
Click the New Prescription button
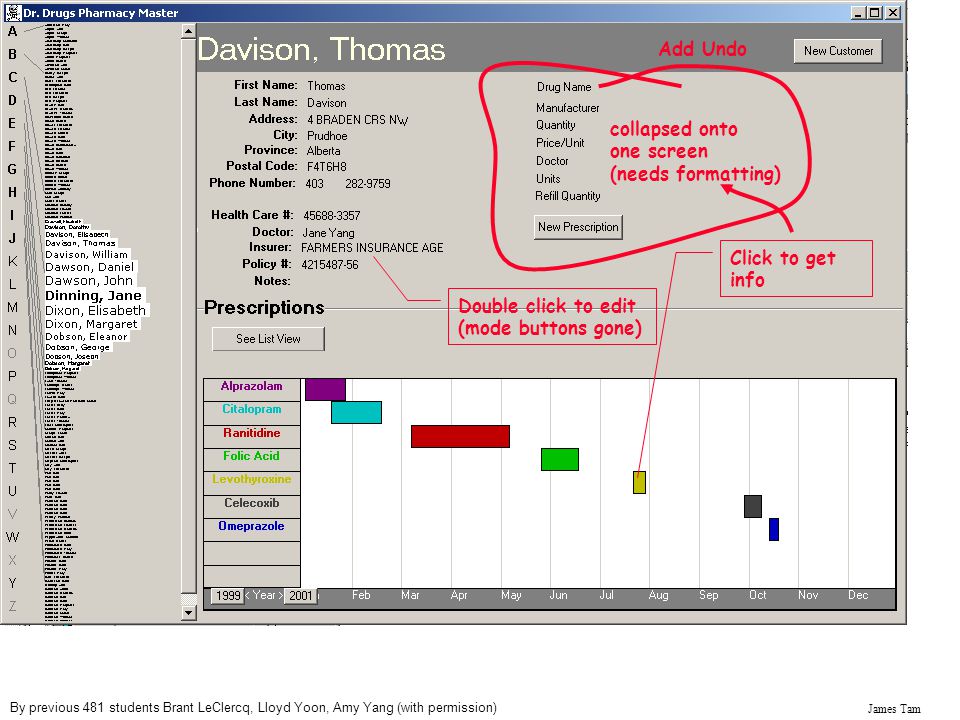(578, 227)
